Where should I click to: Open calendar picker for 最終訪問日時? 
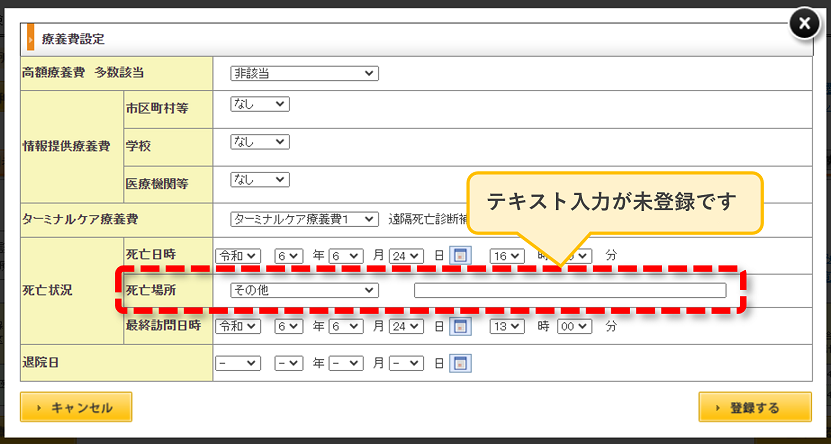click(x=461, y=327)
